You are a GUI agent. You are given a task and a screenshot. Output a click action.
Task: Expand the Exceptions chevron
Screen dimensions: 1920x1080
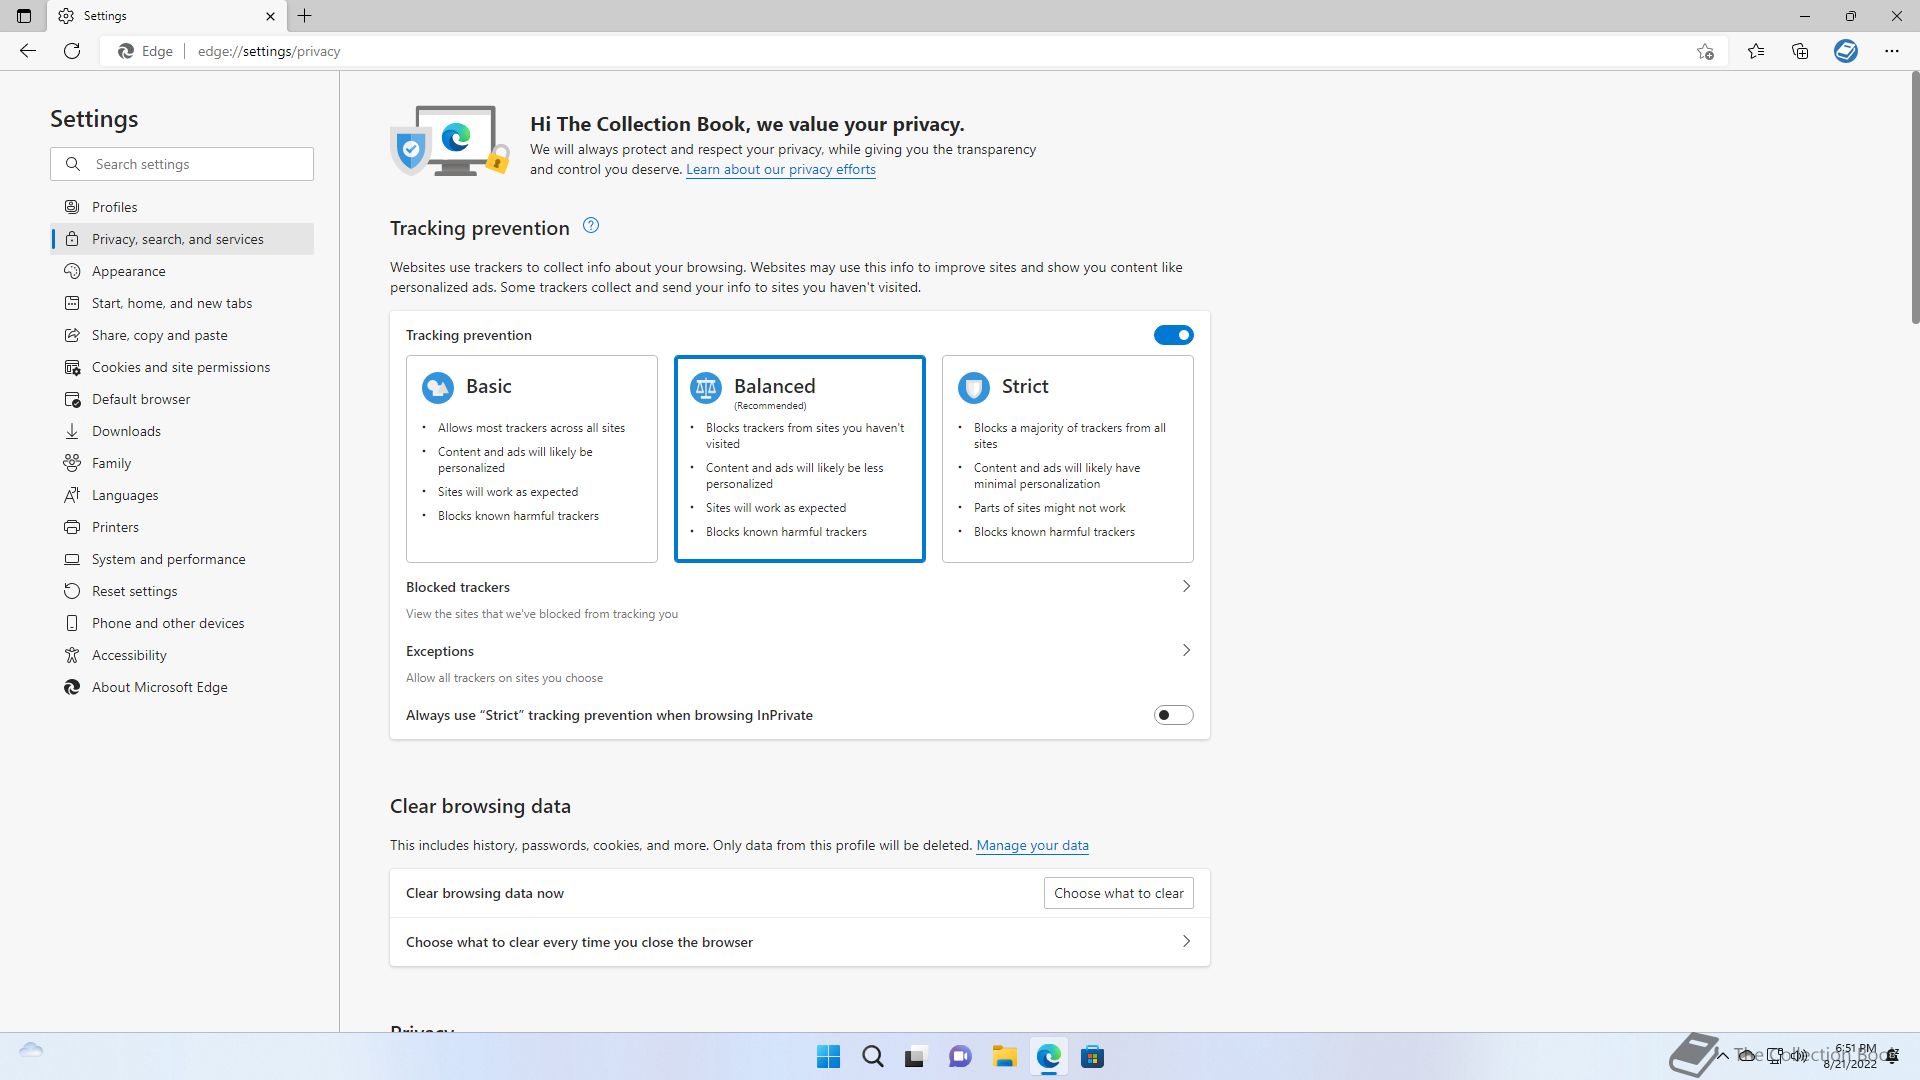(x=1186, y=651)
